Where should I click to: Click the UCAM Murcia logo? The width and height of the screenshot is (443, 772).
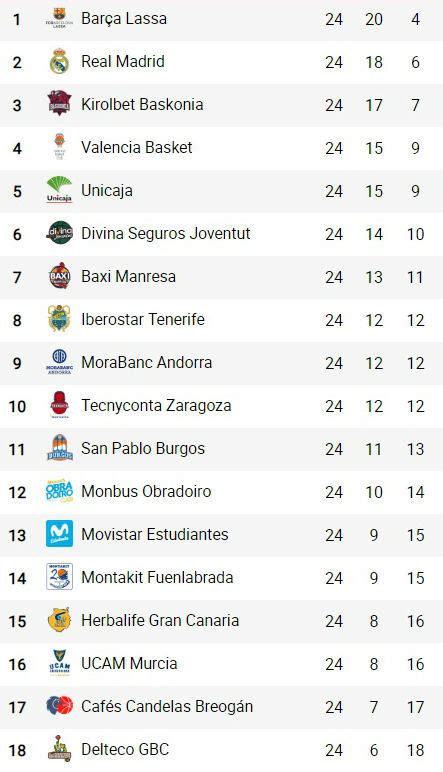(60, 663)
